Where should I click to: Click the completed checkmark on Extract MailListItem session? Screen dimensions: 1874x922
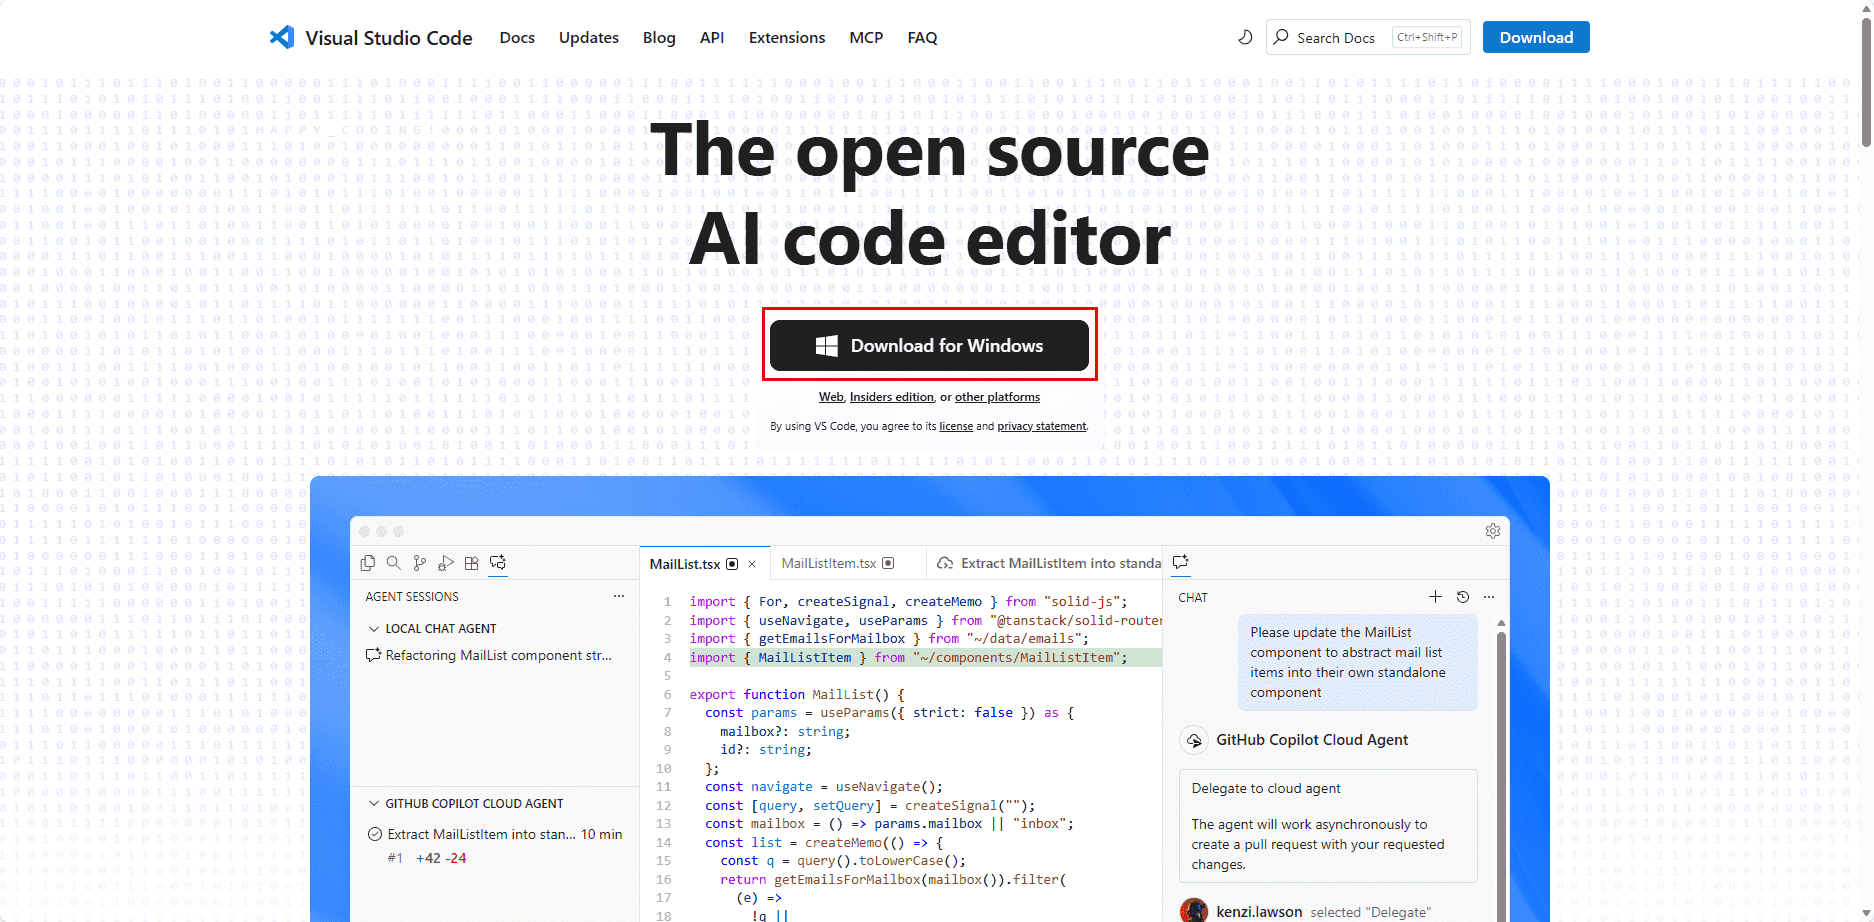[x=375, y=833]
